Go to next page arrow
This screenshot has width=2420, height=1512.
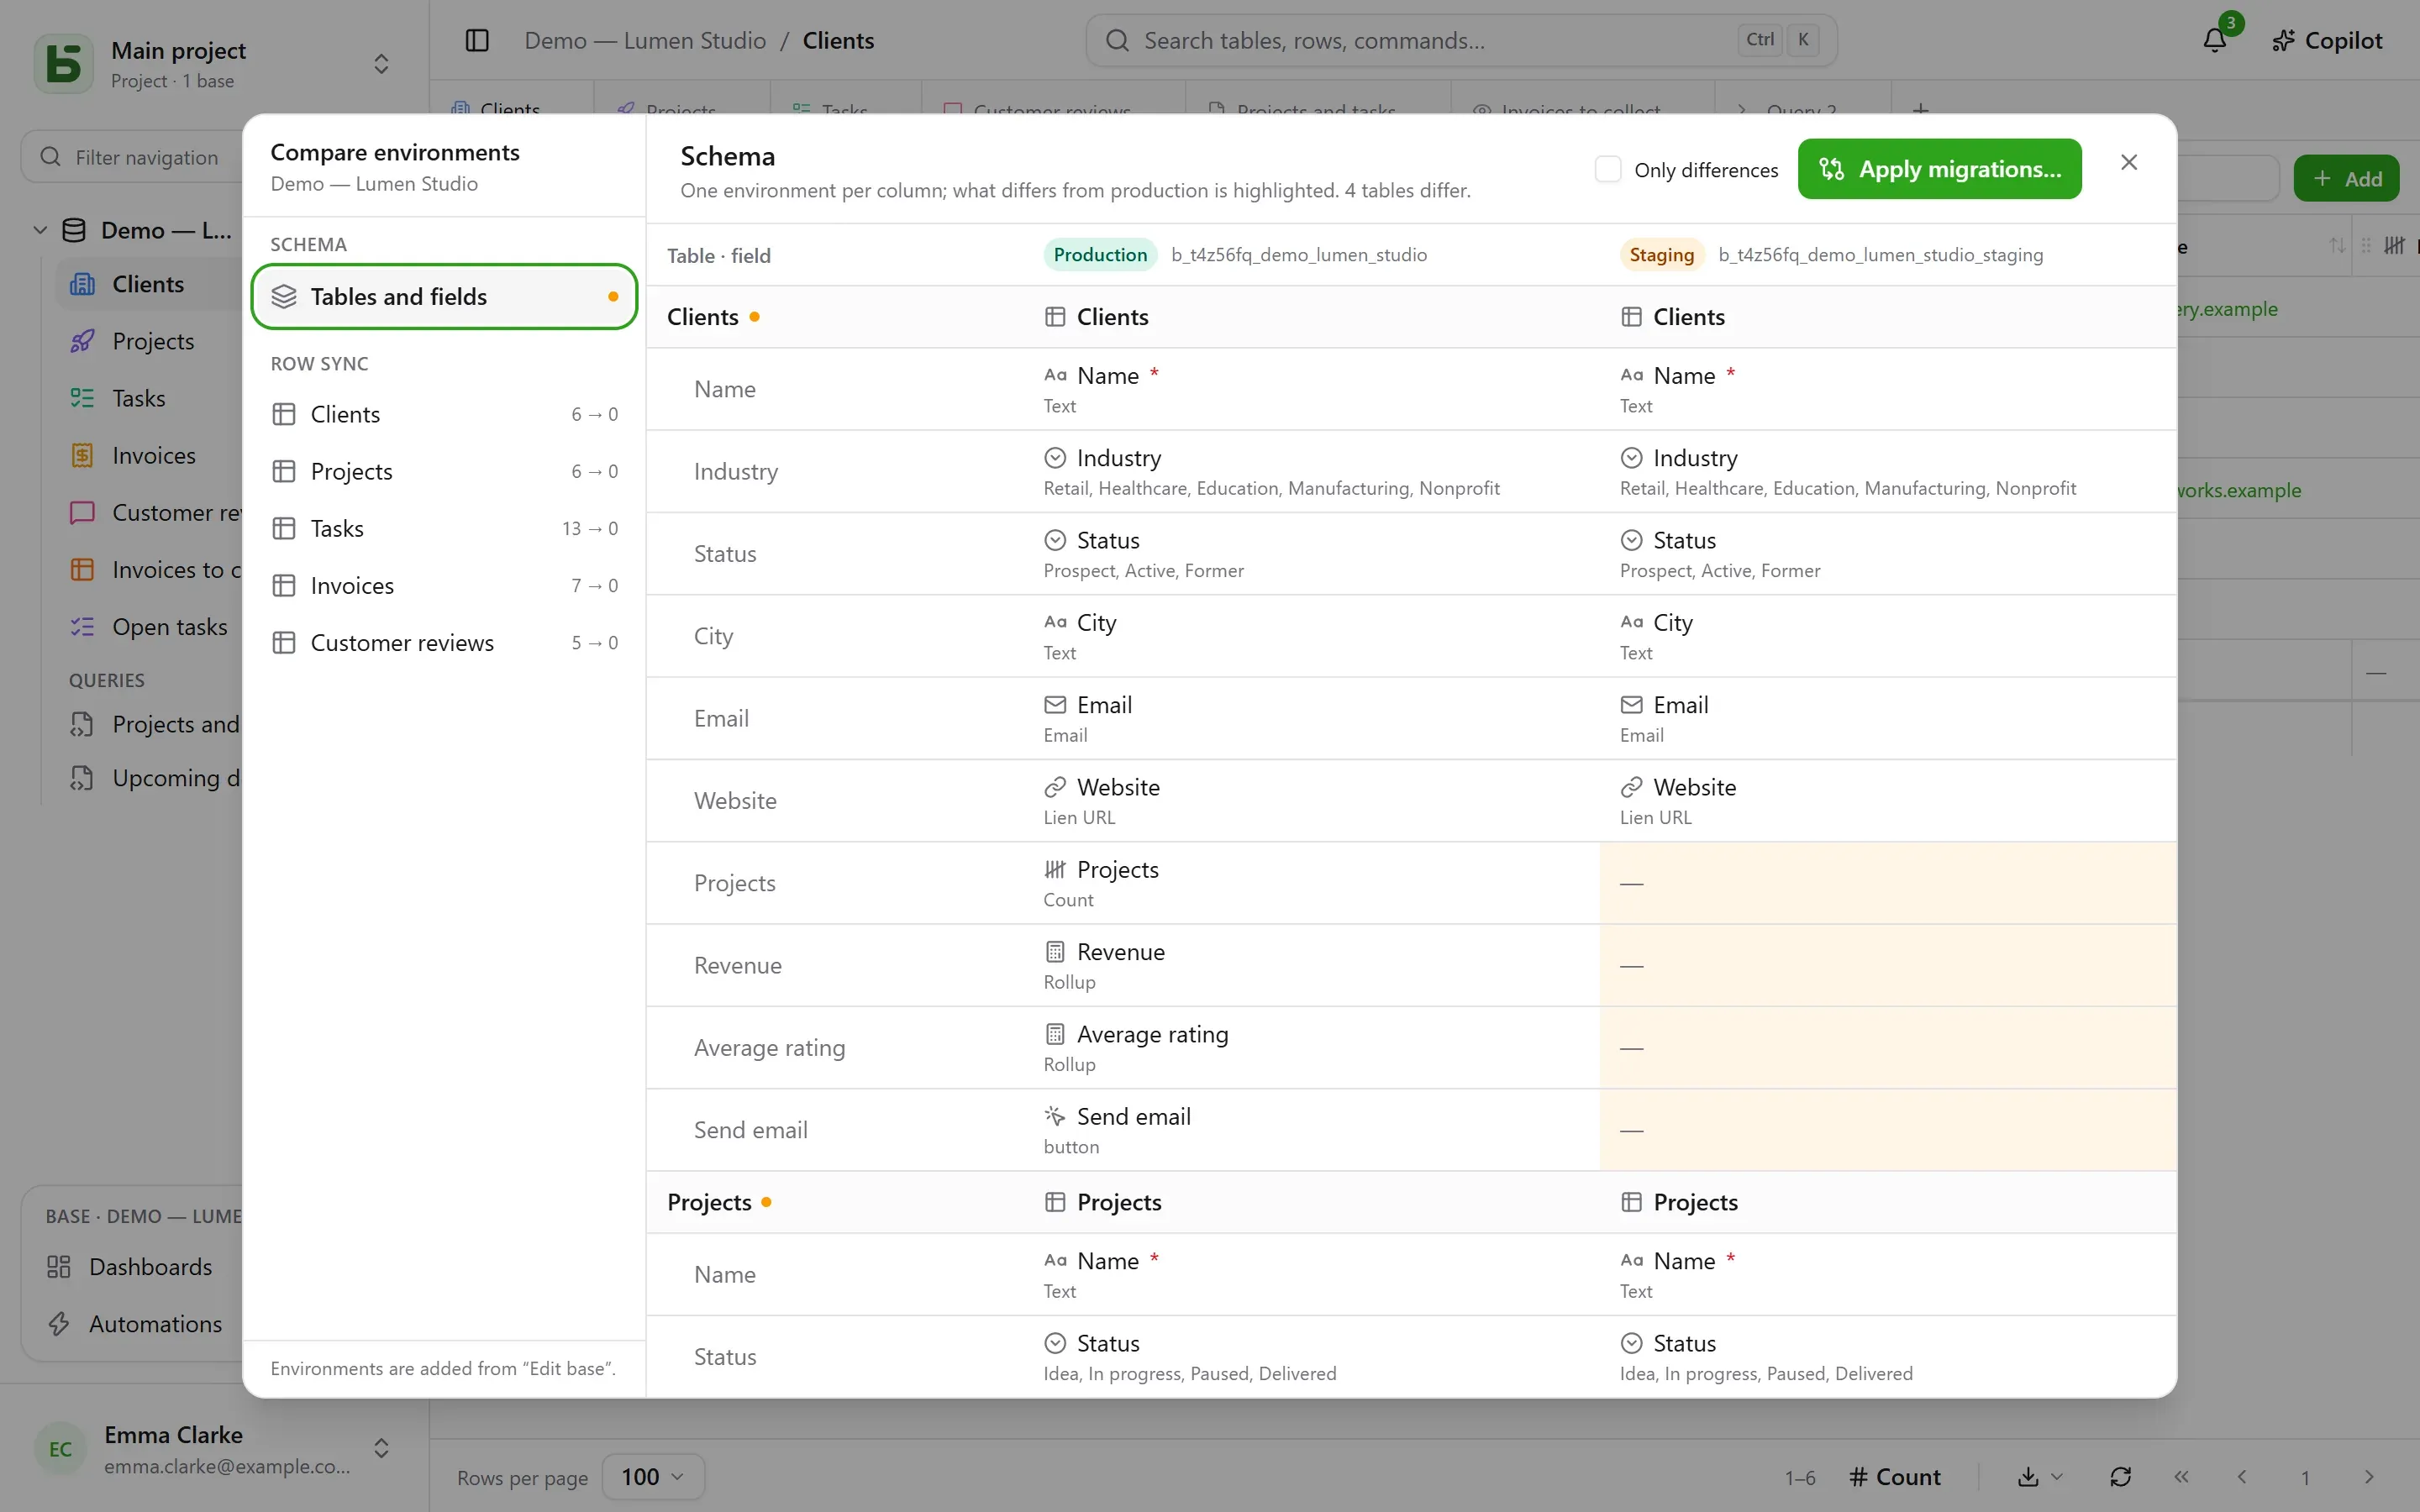tap(2368, 1477)
